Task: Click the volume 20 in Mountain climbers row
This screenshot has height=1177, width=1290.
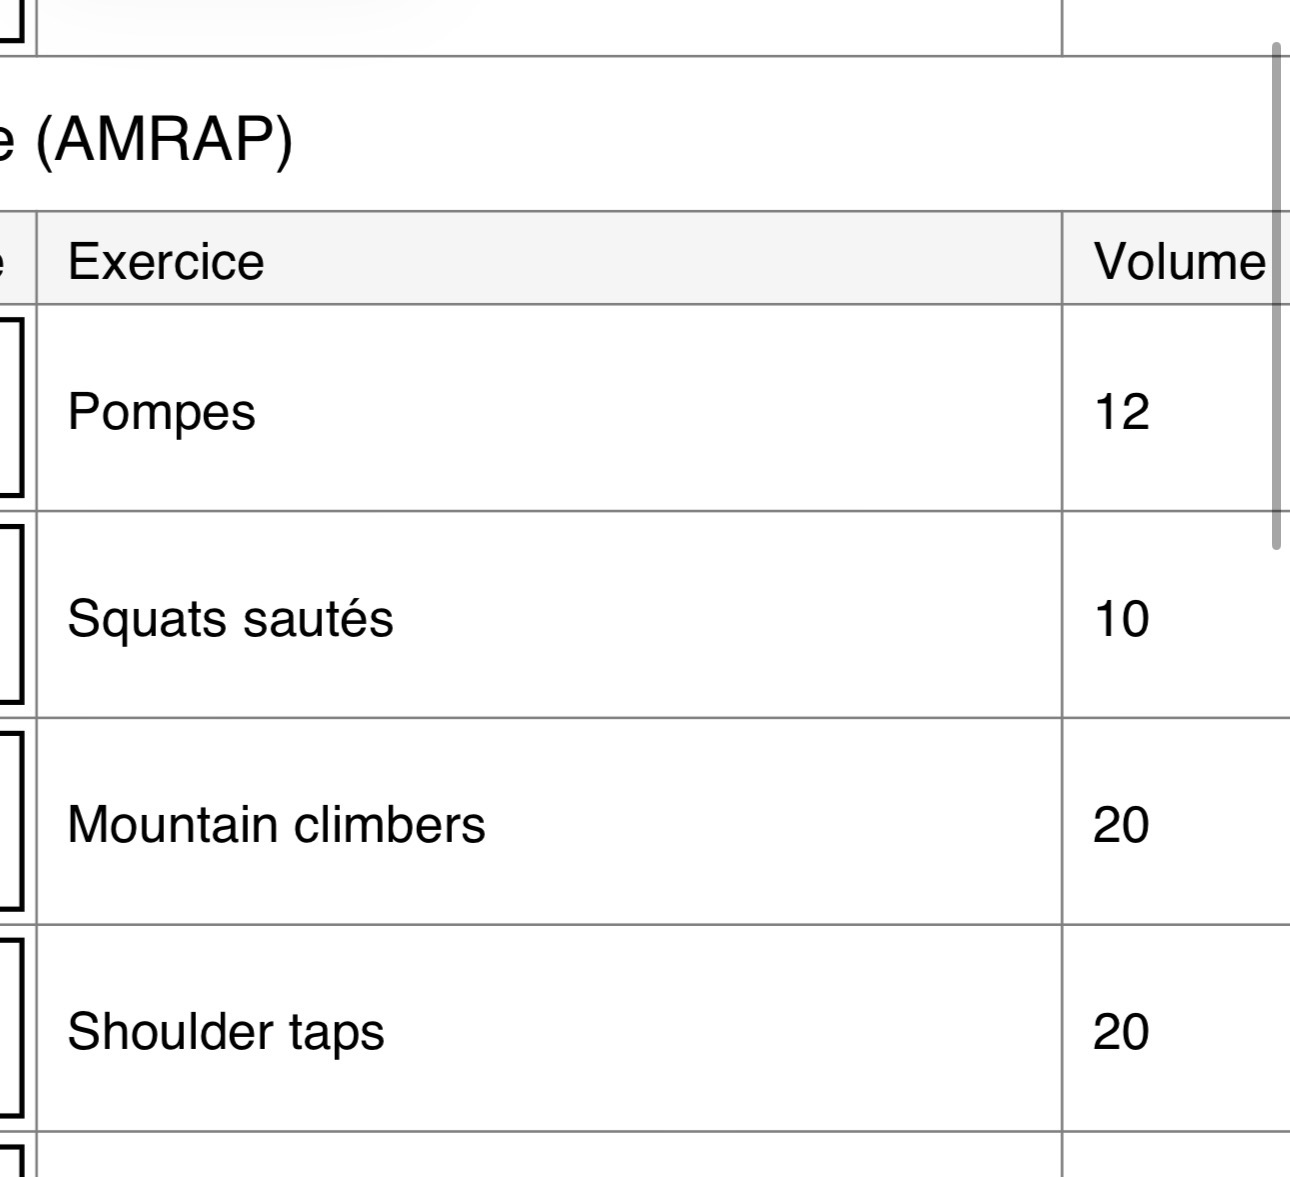Action: click(x=1121, y=825)
